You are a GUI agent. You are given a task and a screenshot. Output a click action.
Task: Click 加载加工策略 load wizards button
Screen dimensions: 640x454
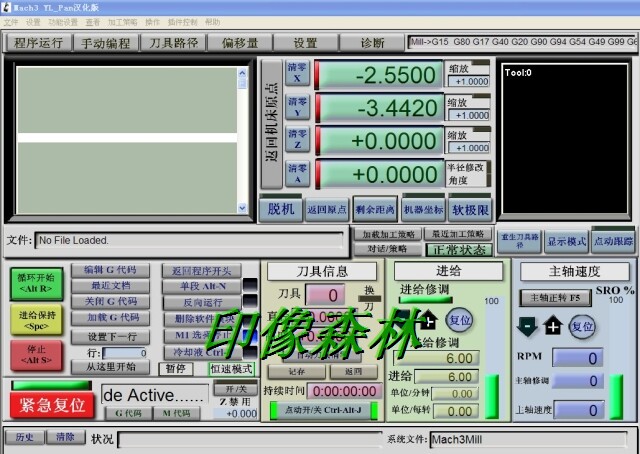pos(388,234)
